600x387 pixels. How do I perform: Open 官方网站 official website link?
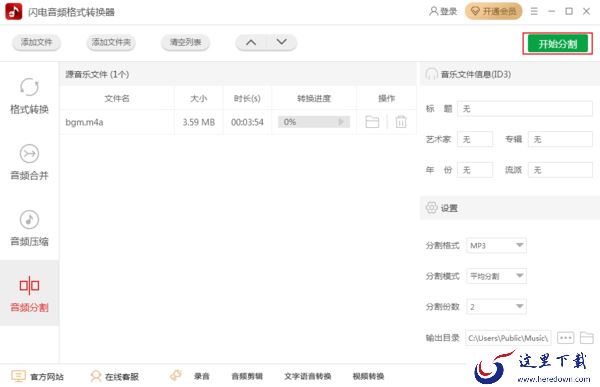pyautogui.click(x=47, y=377)
